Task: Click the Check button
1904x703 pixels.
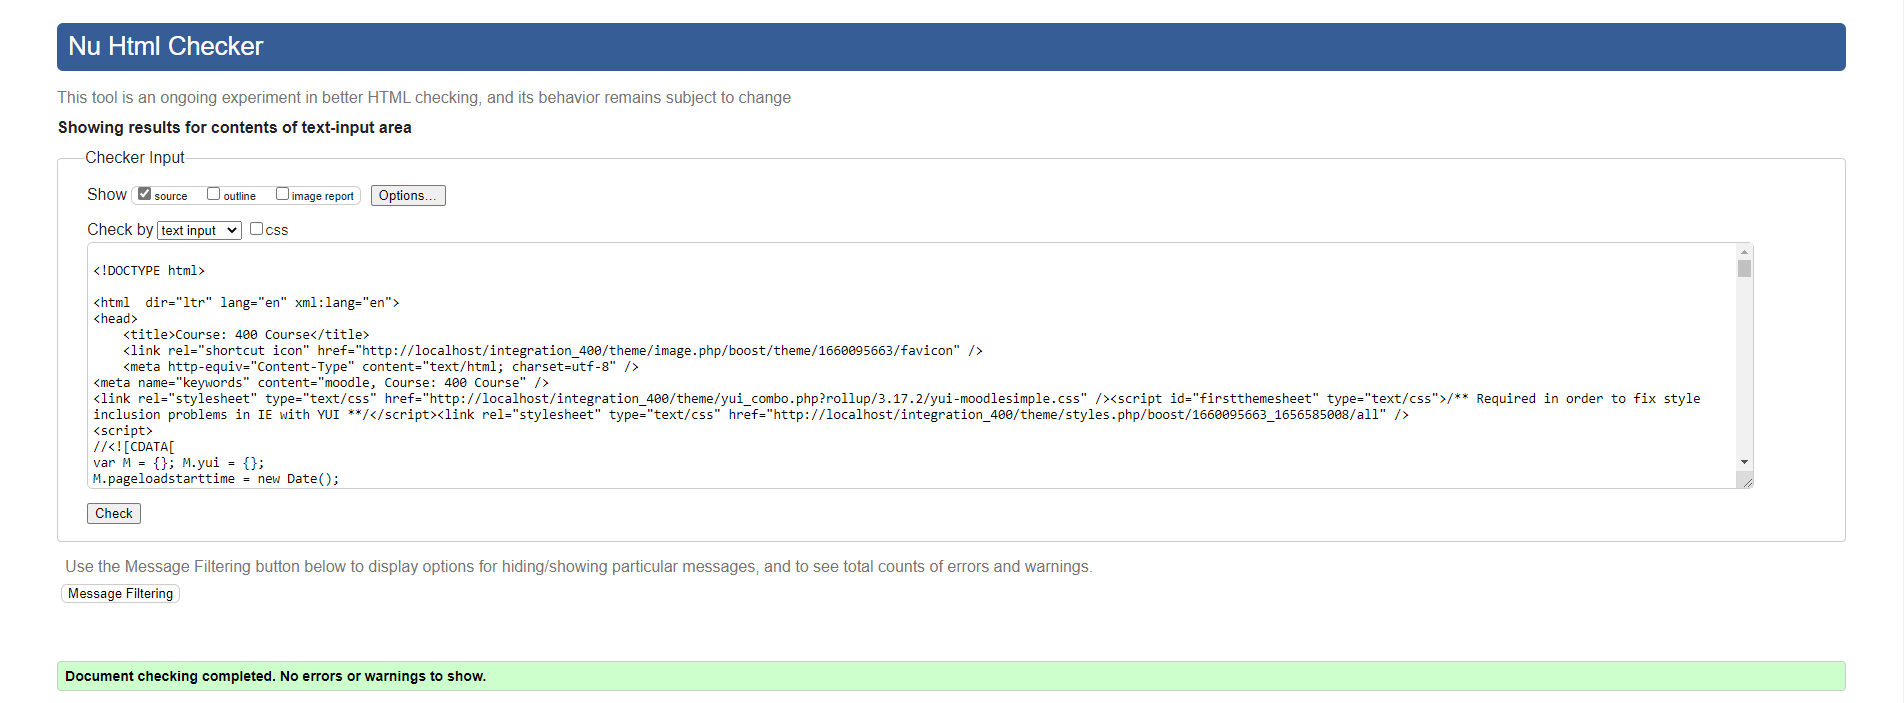Action: (114, 513)
